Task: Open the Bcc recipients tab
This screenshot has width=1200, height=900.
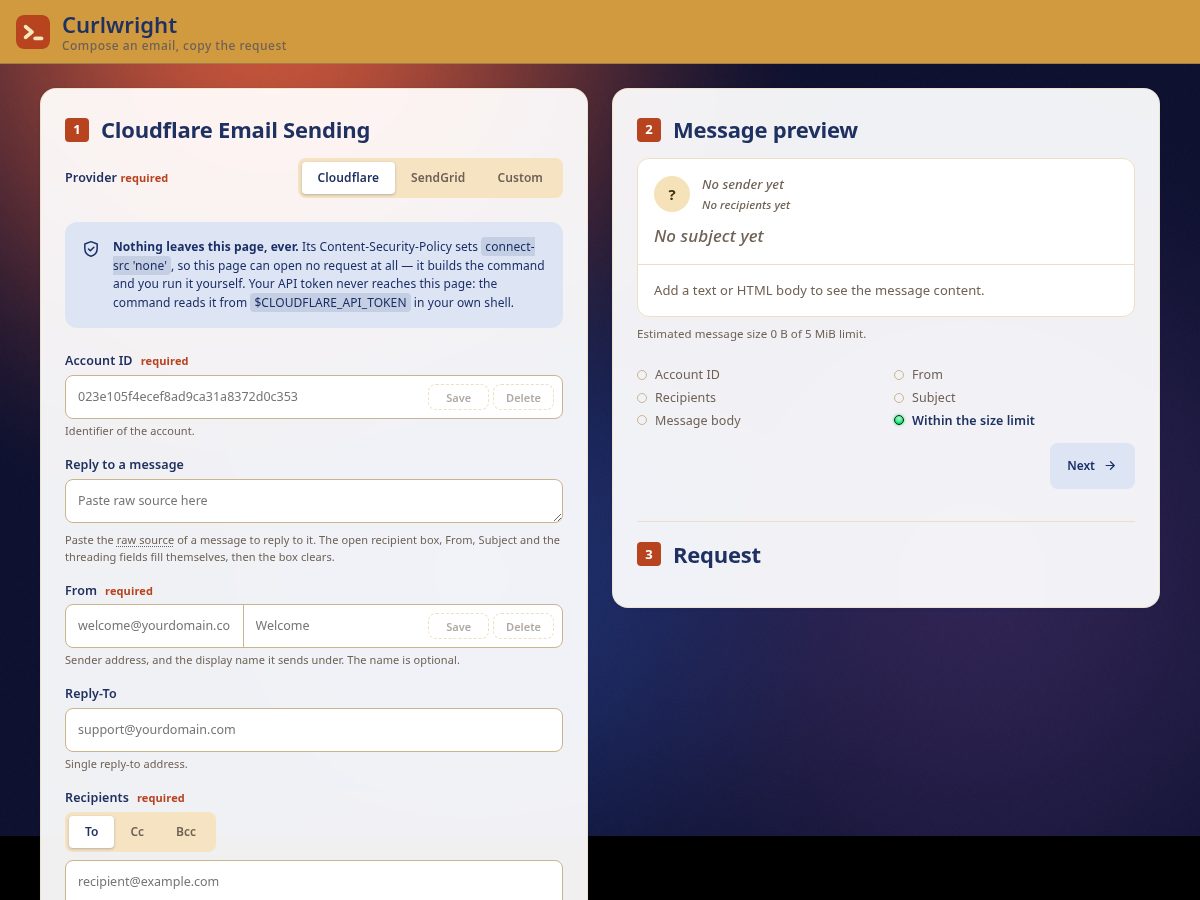Action: click(186, 832)
